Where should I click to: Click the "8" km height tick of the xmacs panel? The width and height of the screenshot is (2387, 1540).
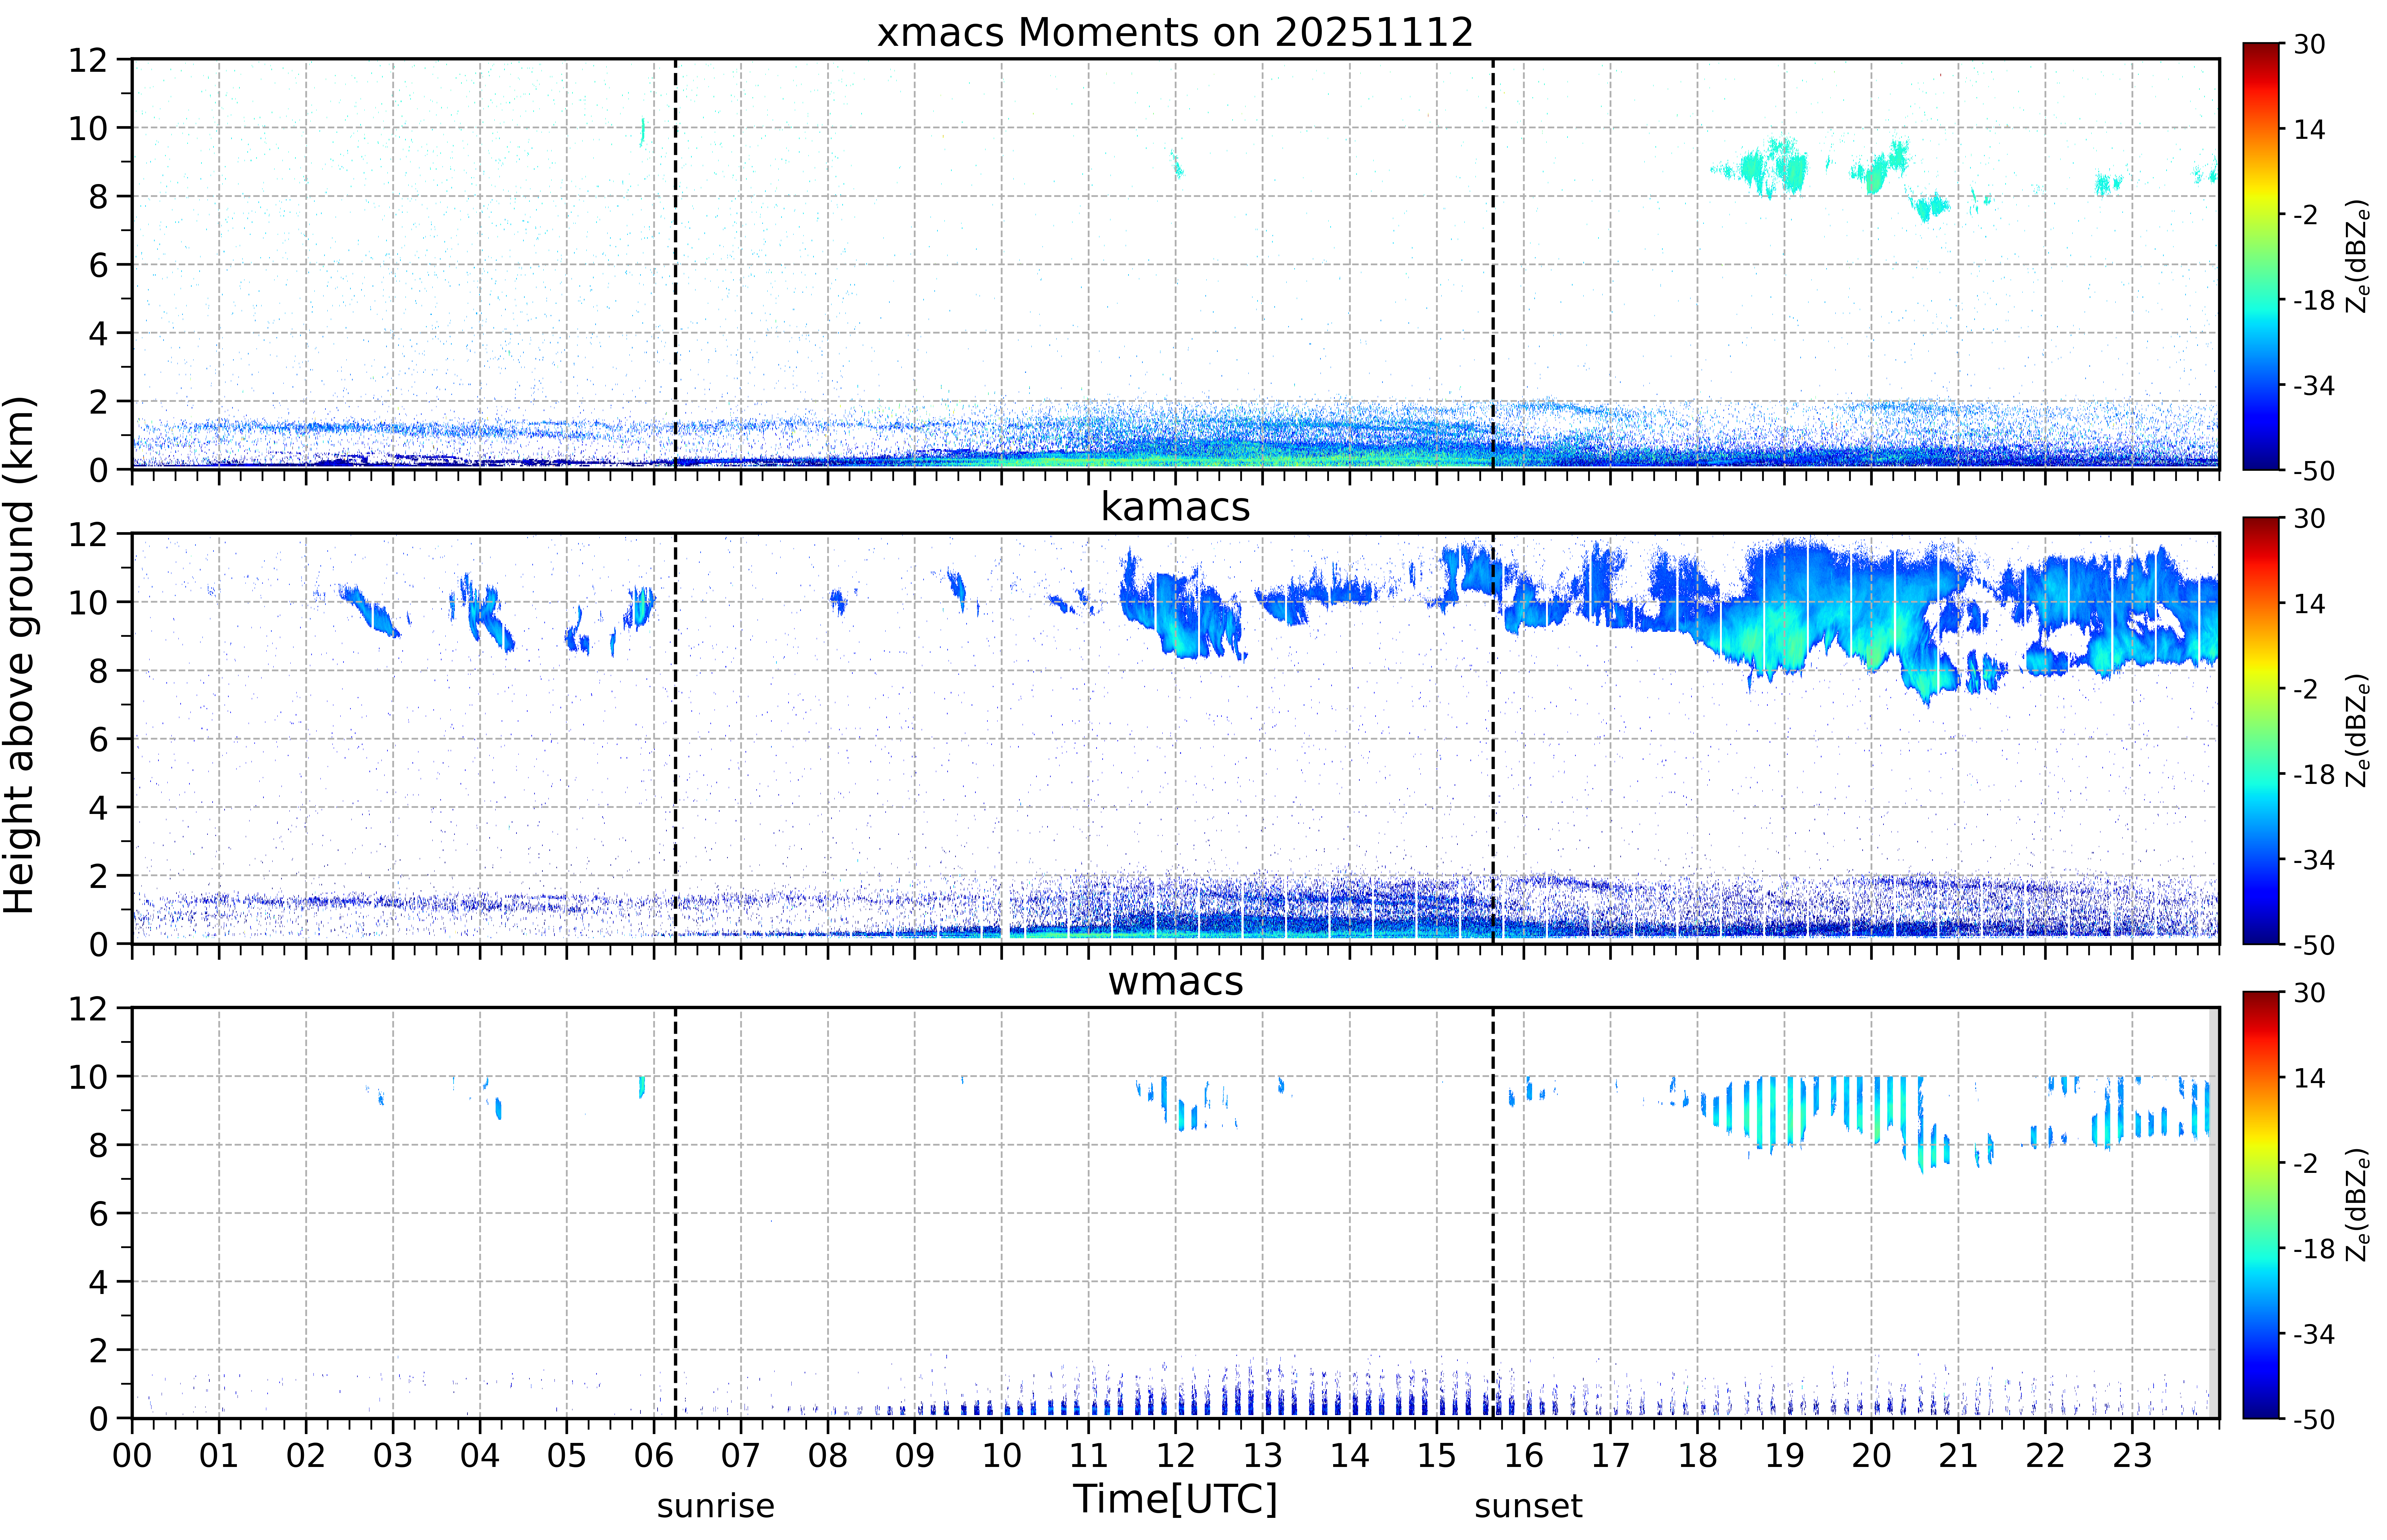(98, 197)
